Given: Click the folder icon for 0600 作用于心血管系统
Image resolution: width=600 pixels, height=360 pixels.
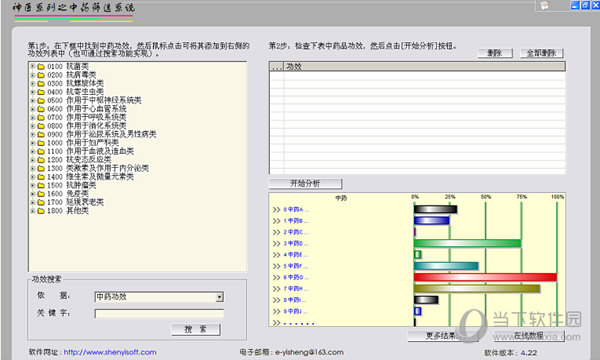Looking at the screenshot, I should (41, 109).
